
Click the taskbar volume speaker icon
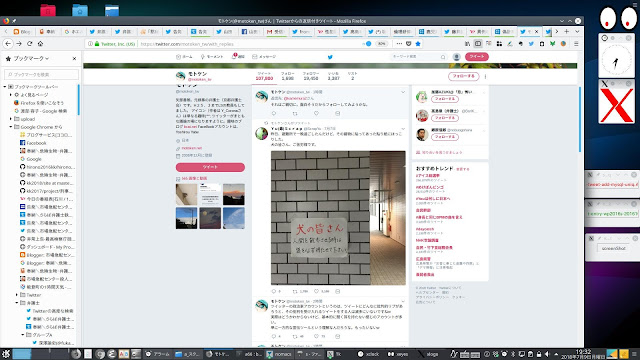tap(547, 354)
